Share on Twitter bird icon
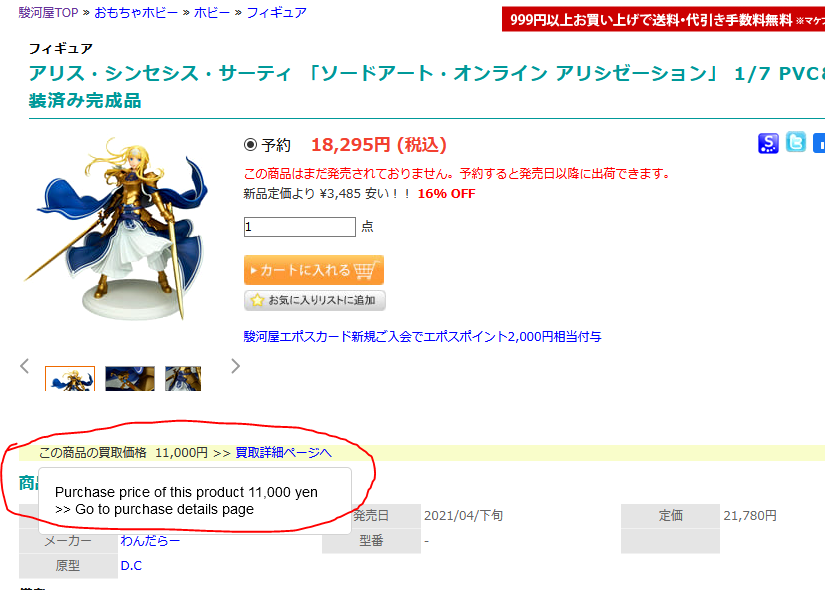825x590 pixels. [x=796, y=143]
